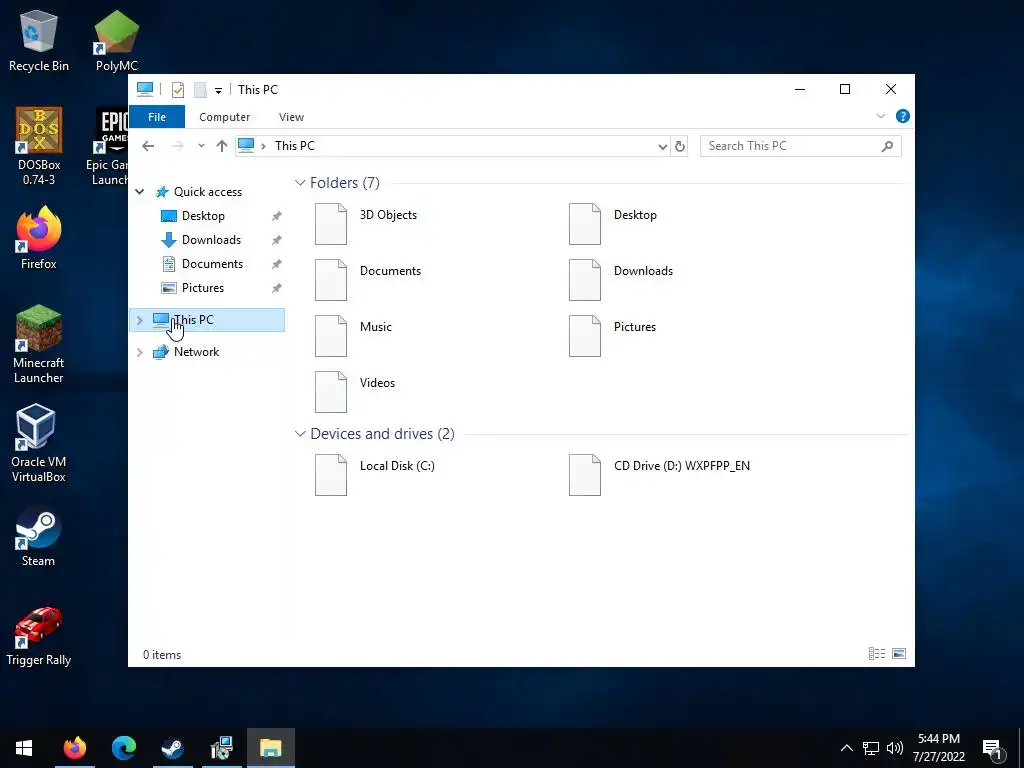This screenshot has height=768, width=1024.
Task: Launch Minecraft Launcher from the desktop
Action: pyautogui.click(x=39, y=344)
